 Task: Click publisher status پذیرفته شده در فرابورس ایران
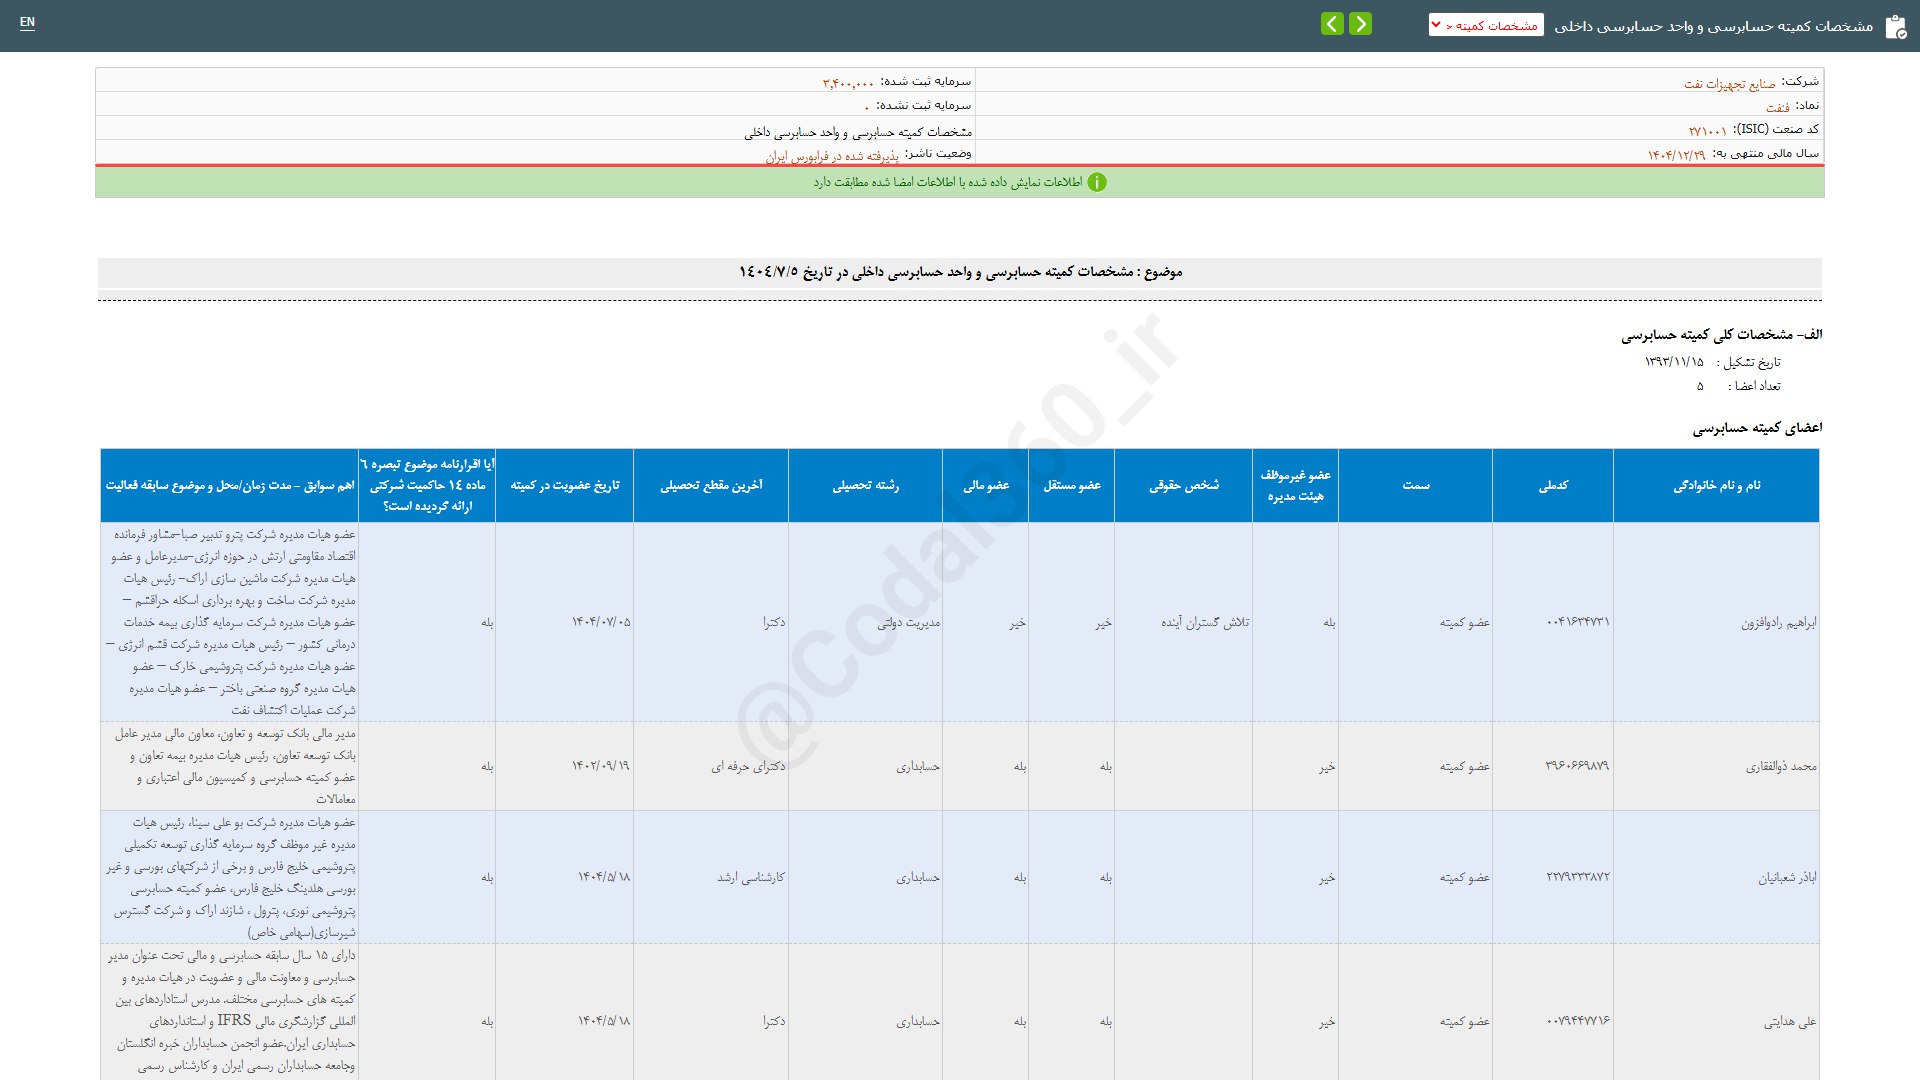[x=832, y=157]
